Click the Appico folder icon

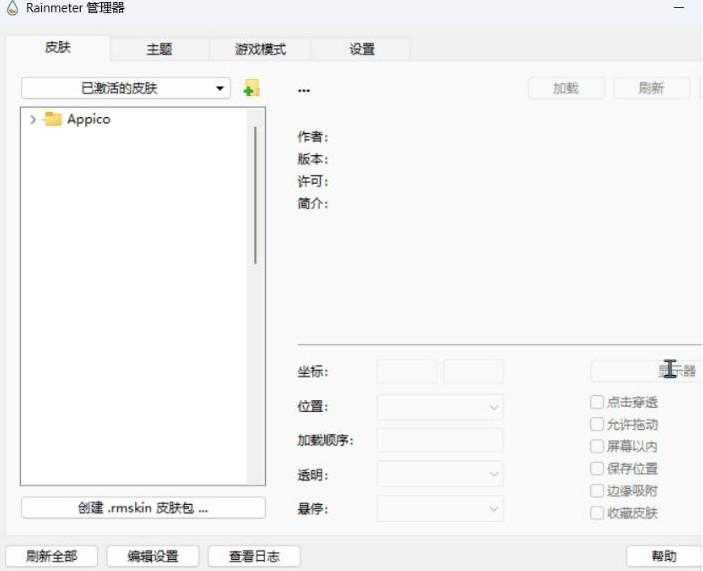(x=53, y=119)
